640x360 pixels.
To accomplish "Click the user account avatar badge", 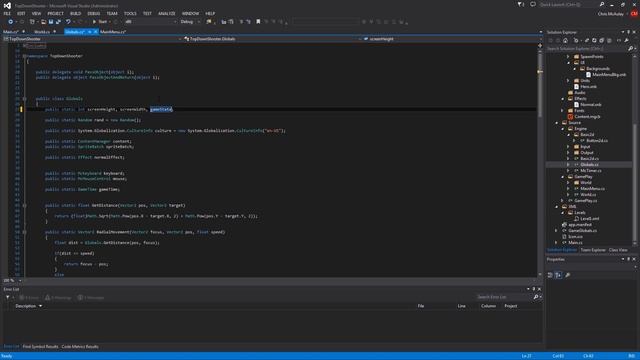I will coord(634,13).
